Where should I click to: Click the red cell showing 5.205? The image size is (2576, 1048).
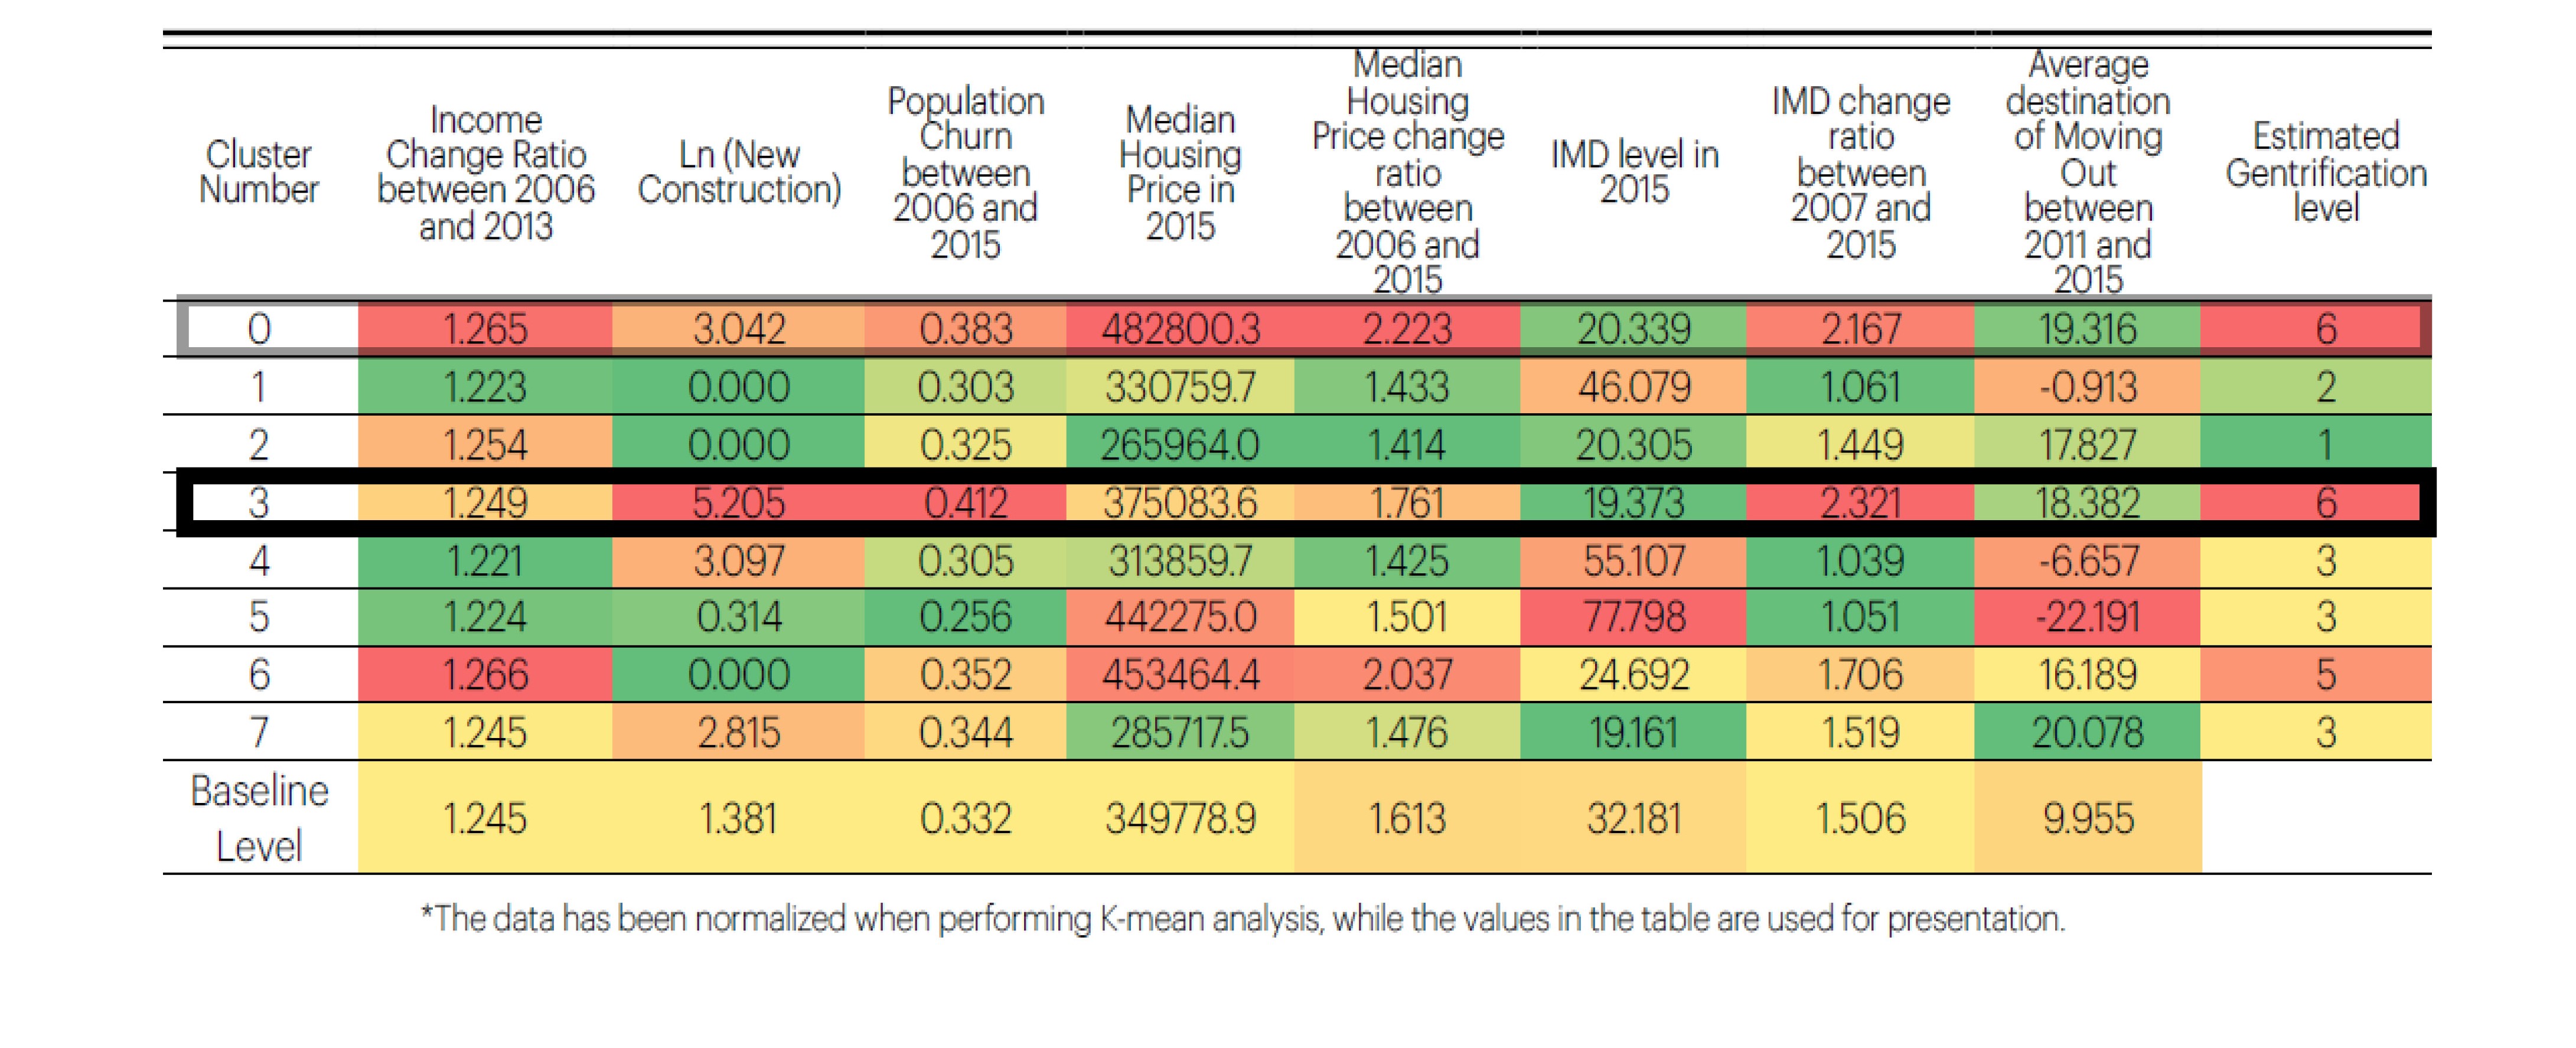(738, 502)
